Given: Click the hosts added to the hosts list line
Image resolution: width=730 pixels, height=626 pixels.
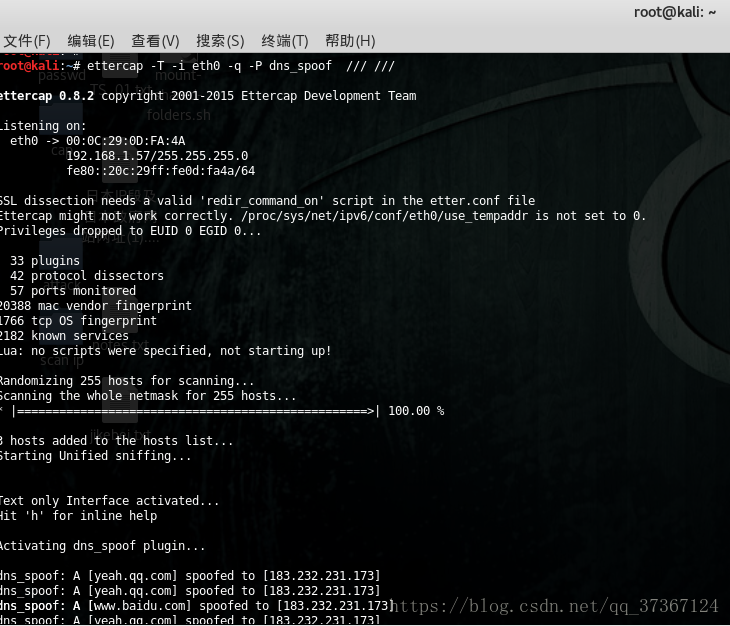Looking at the screenshot, I should (116, 441).
